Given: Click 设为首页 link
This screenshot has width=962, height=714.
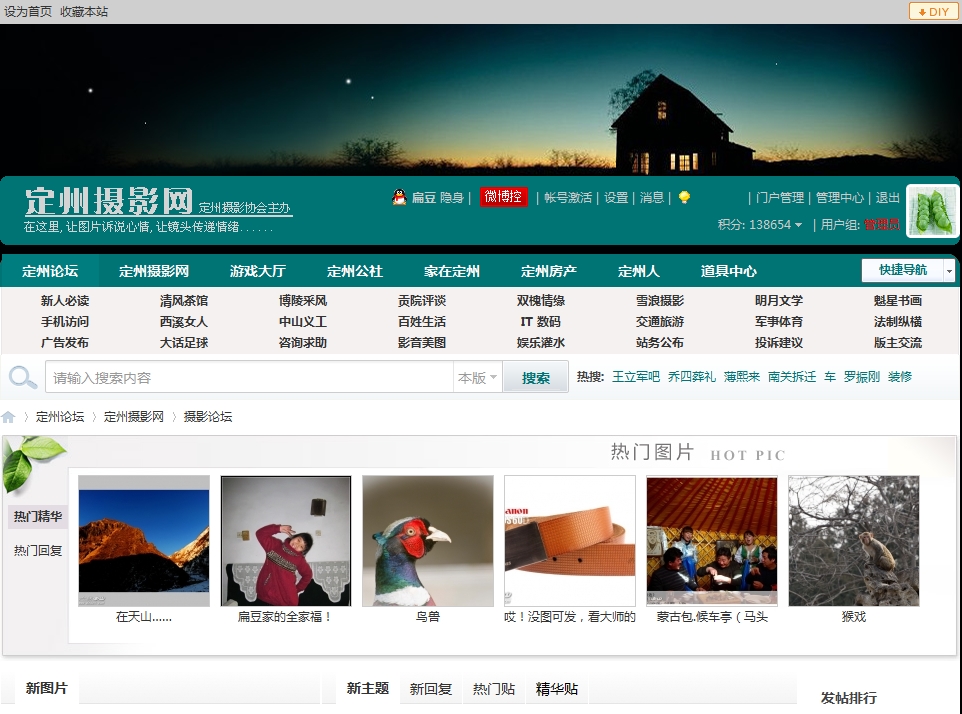Looking at the screenshot, I should pyautogui.click(x=28, y=12).
